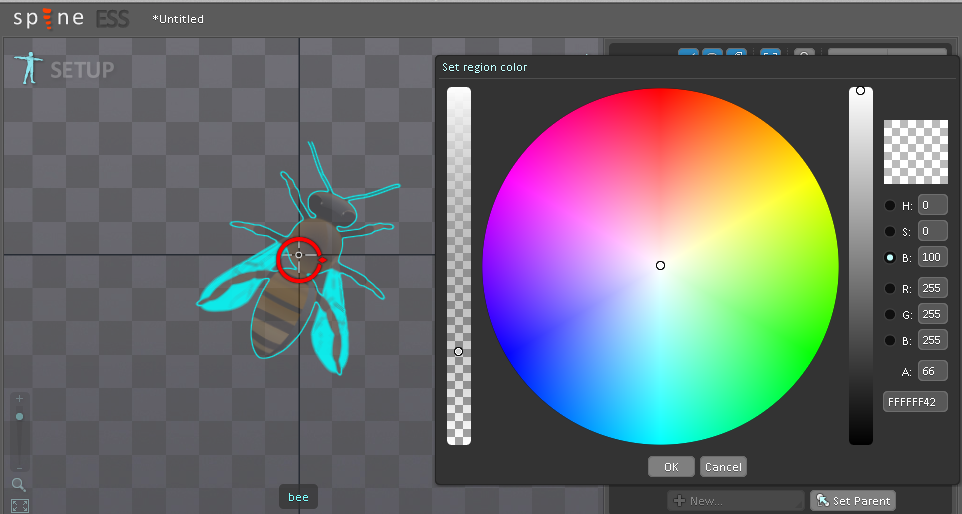This screenshot has width=962, height=514.
Task: Click the New... button
Action: pos(736,500)
